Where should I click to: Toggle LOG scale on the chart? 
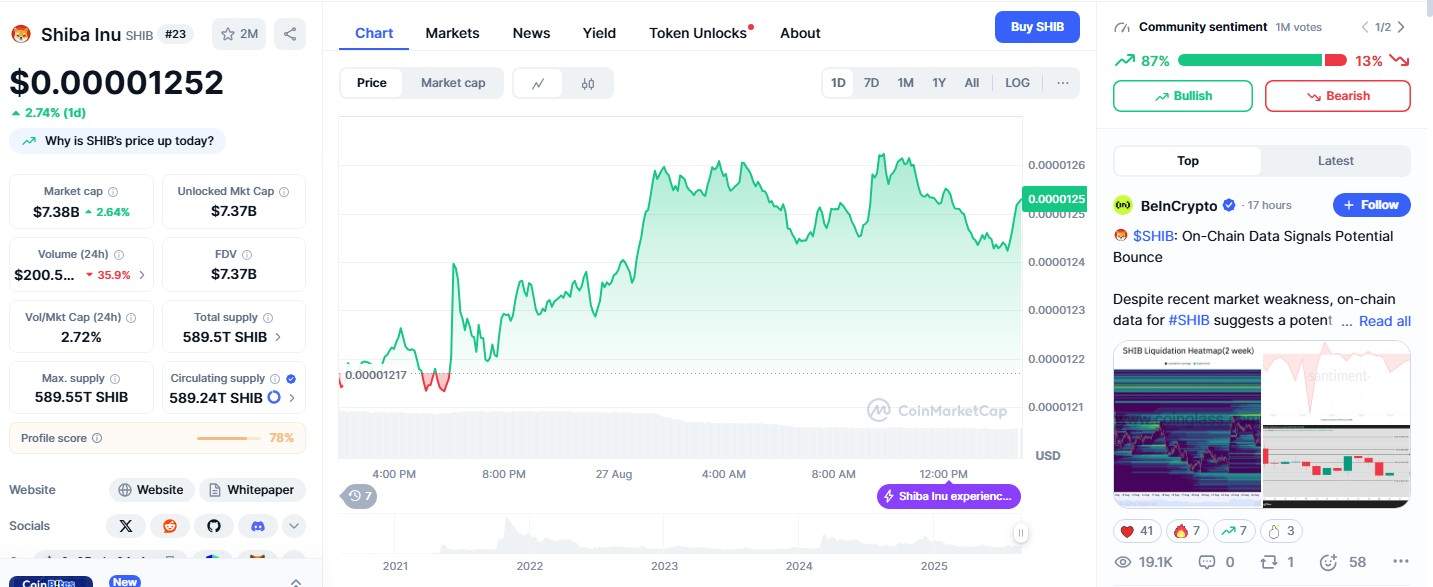point(1017,83)
